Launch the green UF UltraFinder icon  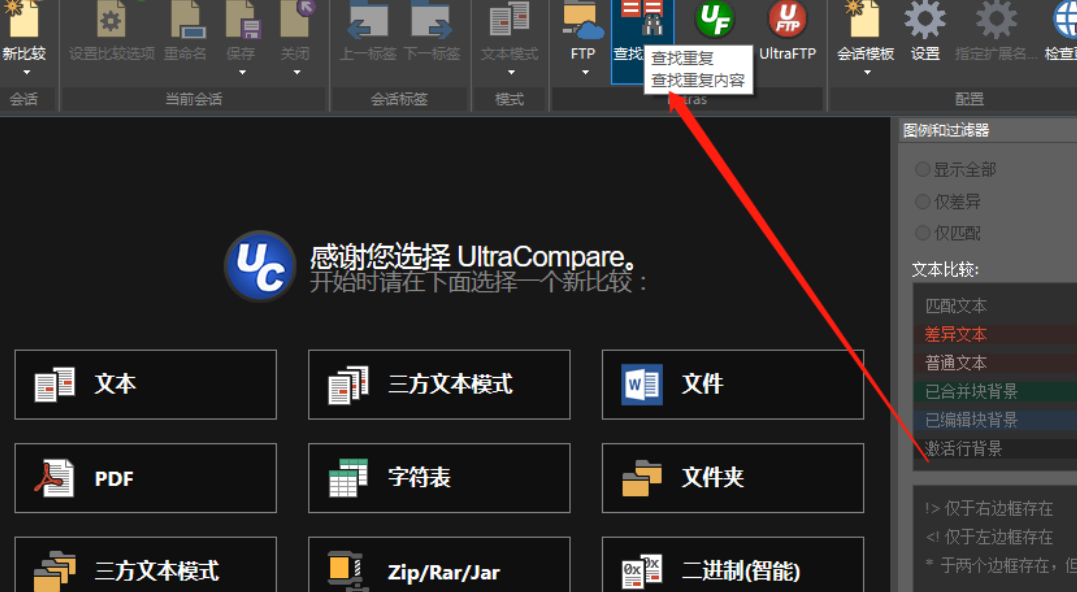(715, 19)
